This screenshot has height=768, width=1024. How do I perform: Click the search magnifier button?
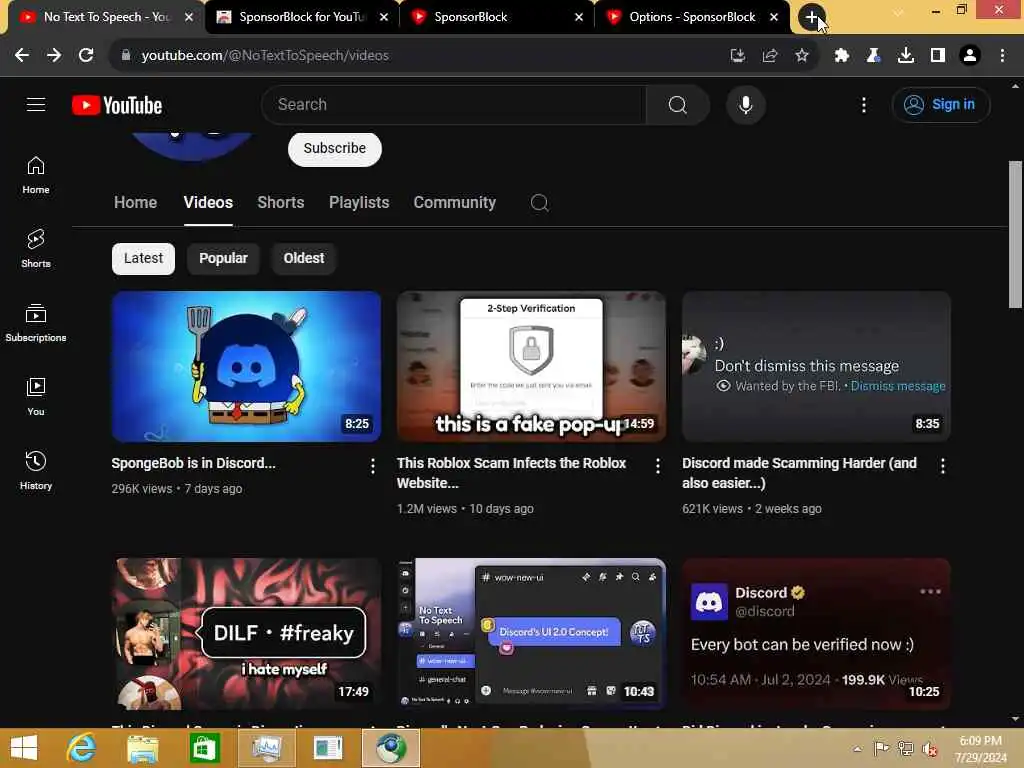677,104
